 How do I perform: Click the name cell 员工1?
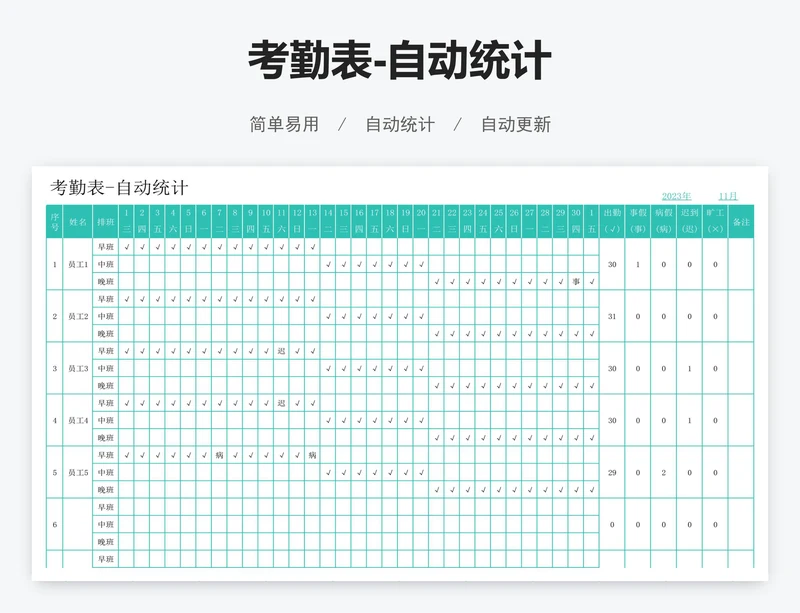78,264
